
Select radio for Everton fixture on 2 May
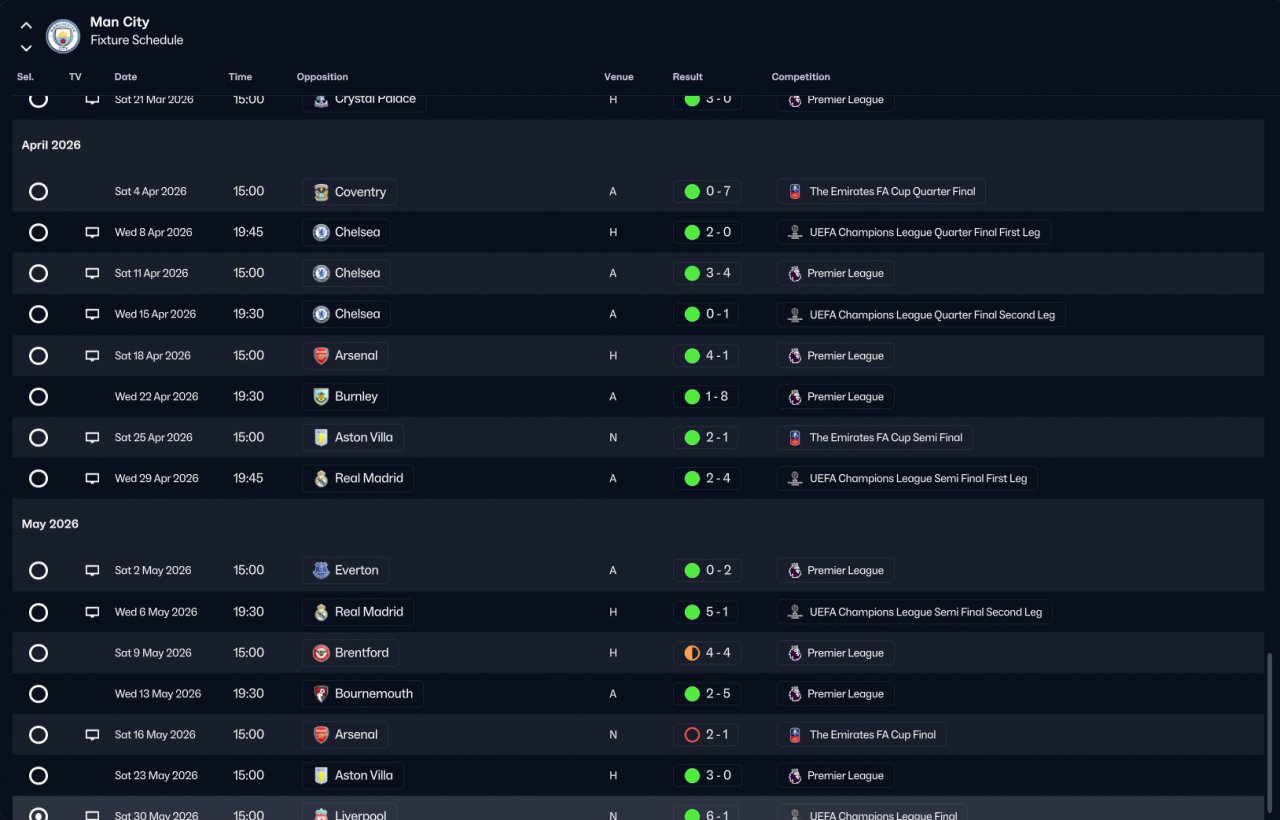pyautogui.click(x=38, y=570)
